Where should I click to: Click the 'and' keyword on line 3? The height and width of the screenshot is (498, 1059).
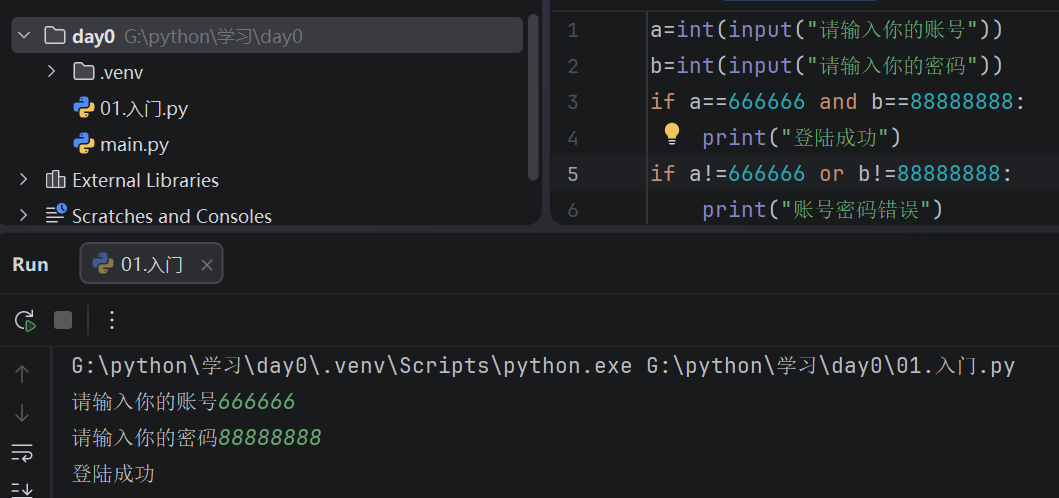[x=838, y=102]
